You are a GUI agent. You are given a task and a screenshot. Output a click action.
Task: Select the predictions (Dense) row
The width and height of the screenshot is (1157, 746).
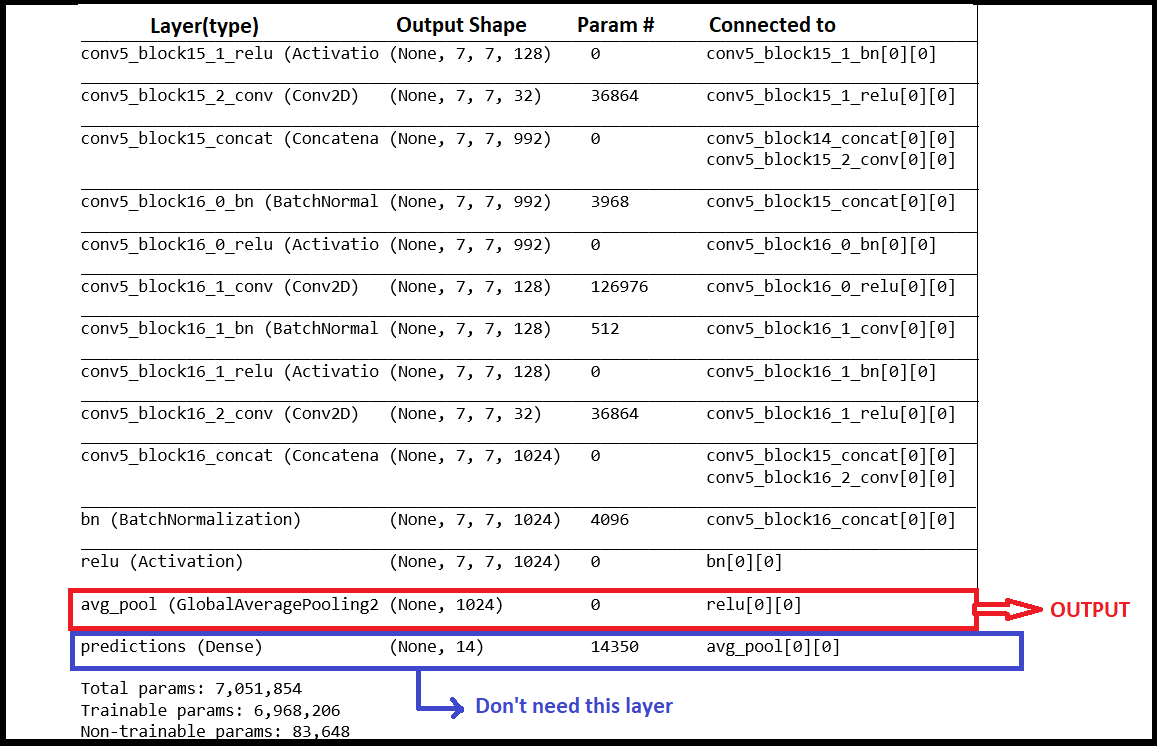[x=547, y=651]
